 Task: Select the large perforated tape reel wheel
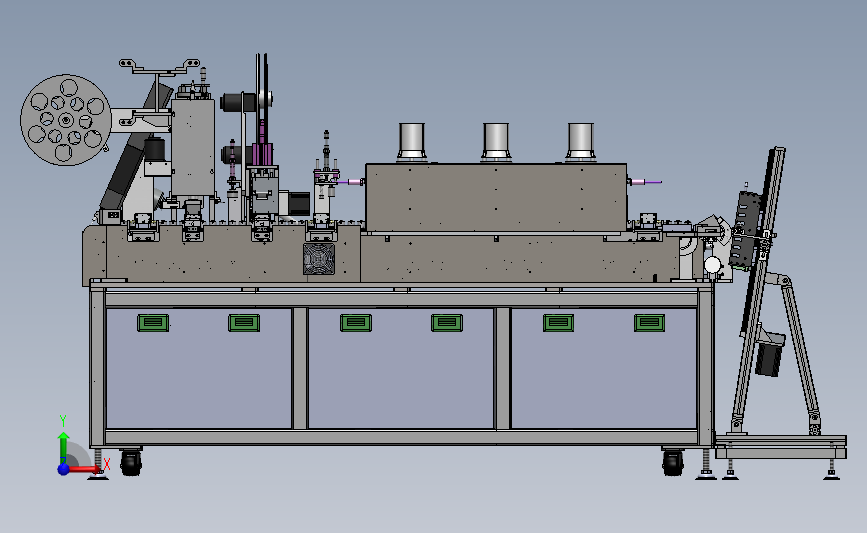pyautogui.click(x=66, y=120)
